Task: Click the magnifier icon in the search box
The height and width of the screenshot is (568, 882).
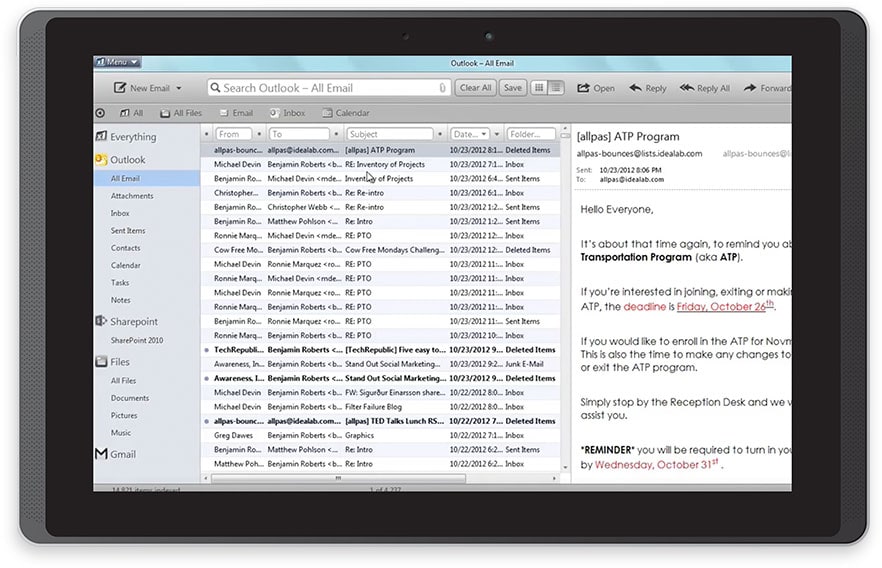Action: point(215,88)
